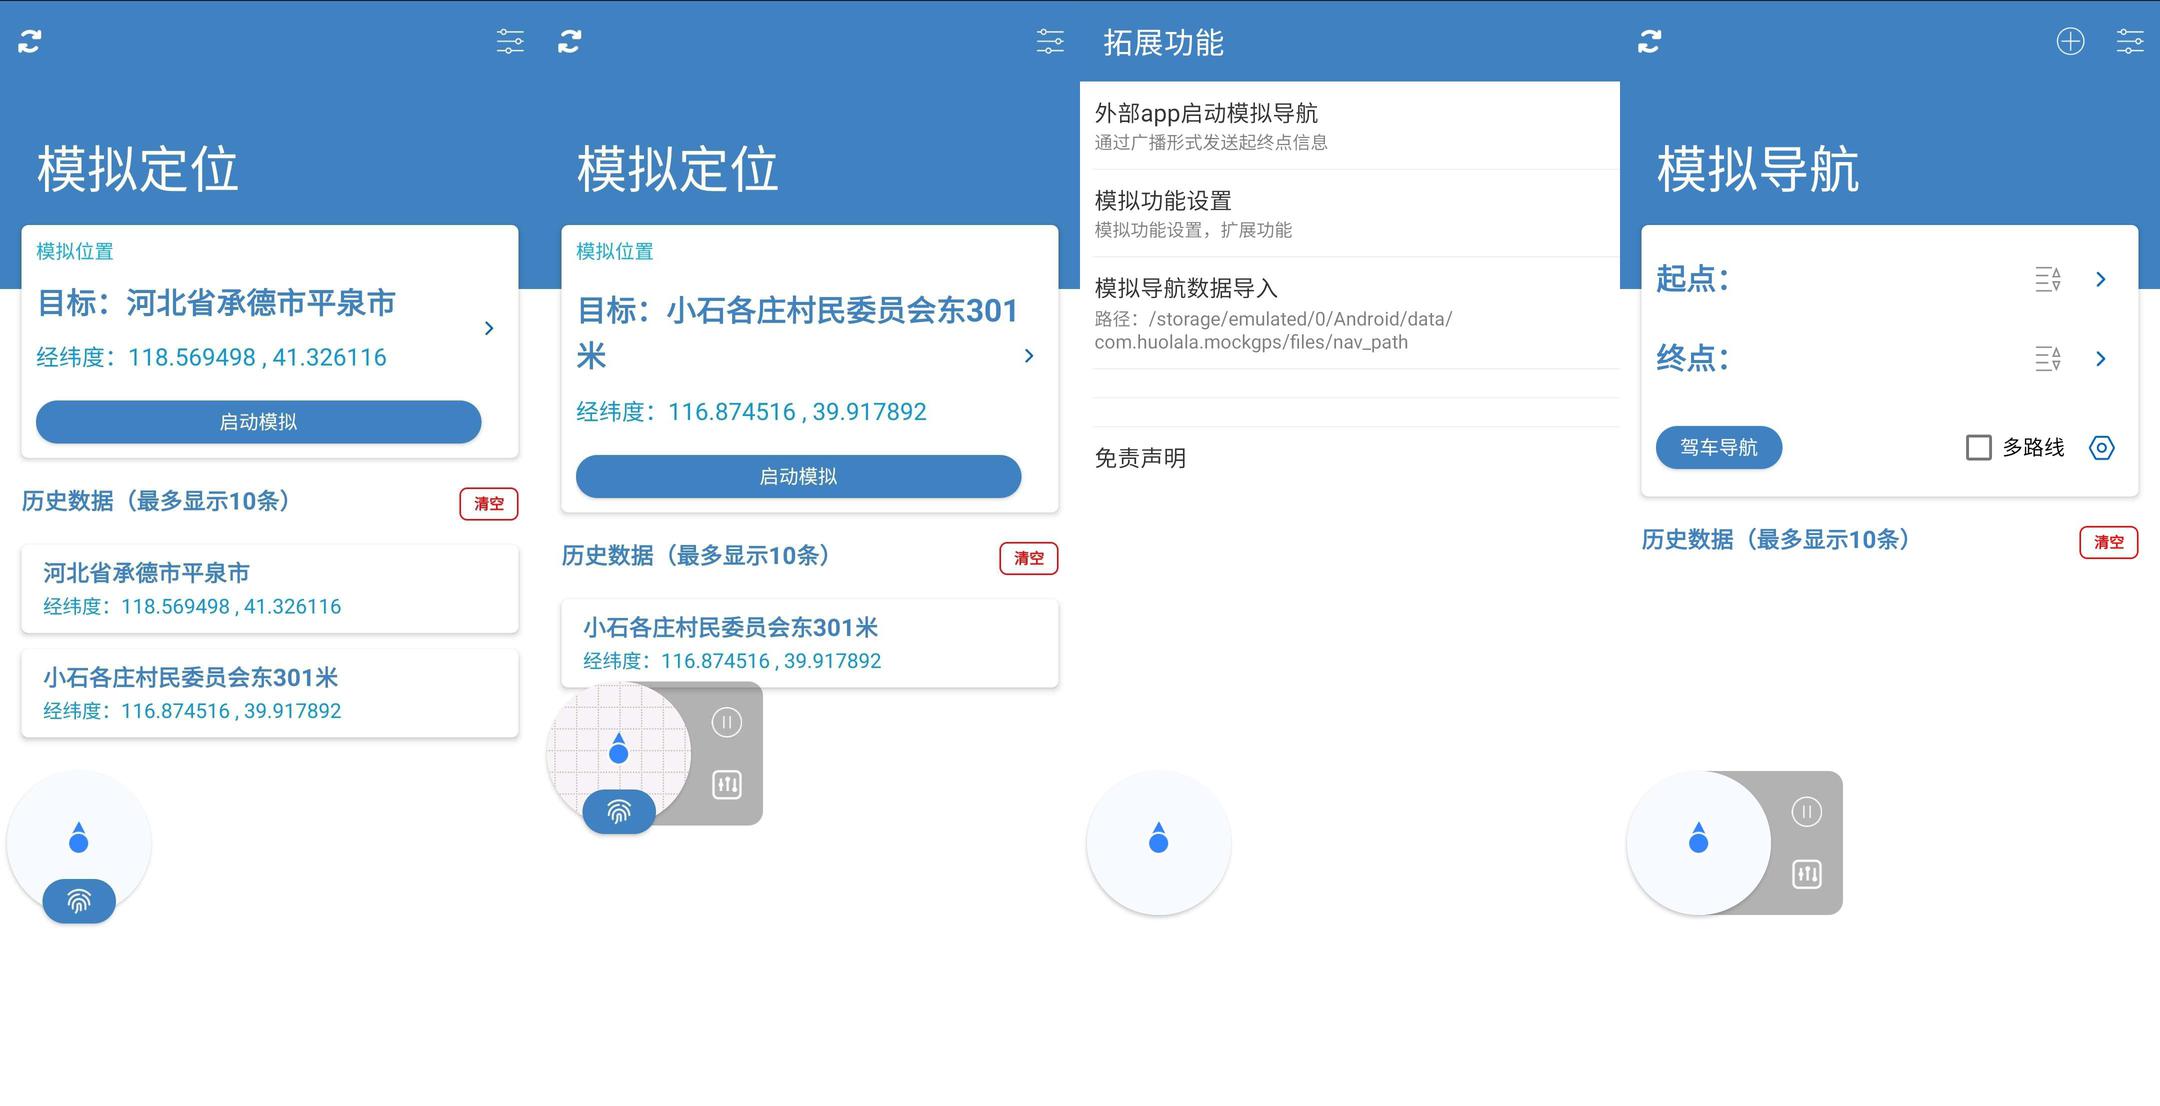Click 起点 label in navigation card
This screenshot has height=1106, width=2160.
point(1692,279)
